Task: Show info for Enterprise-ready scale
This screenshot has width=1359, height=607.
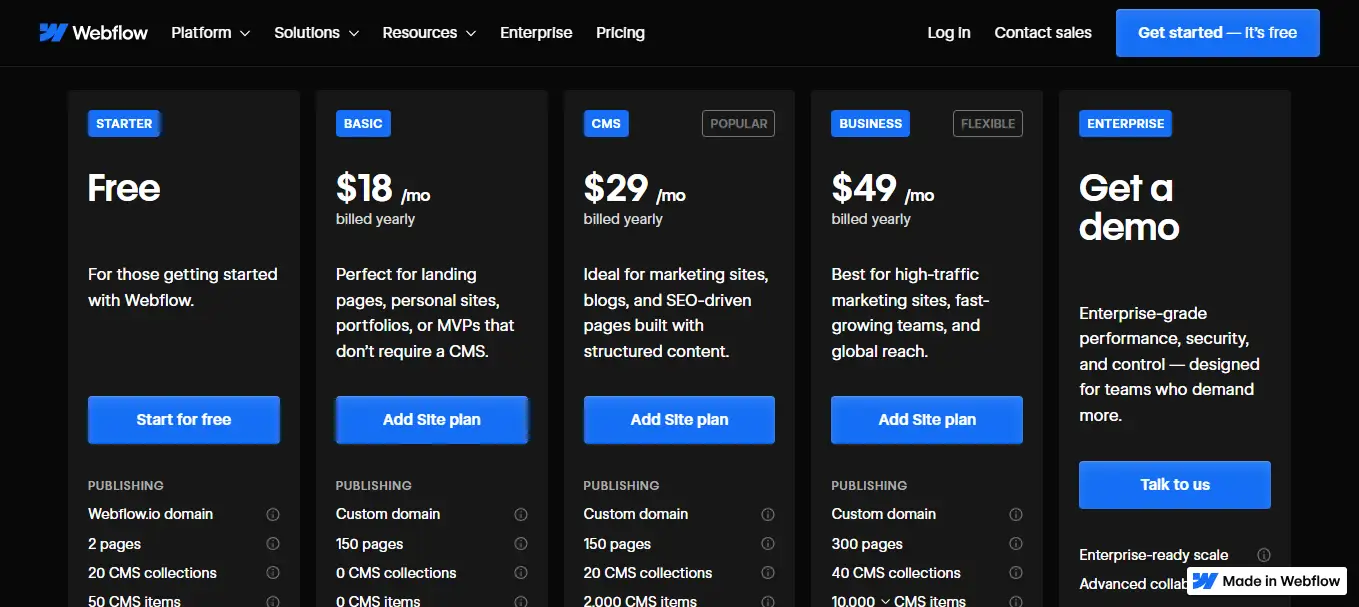Action: pyautogui.click(x=1264, y=555)
